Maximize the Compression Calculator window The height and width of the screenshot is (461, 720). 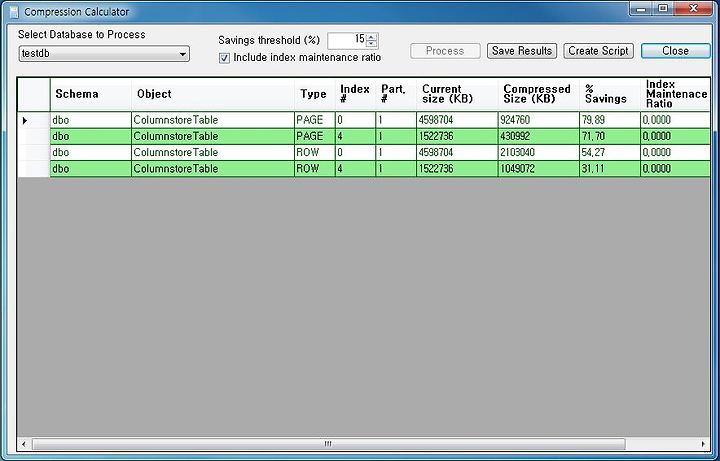tap(664, 9)
